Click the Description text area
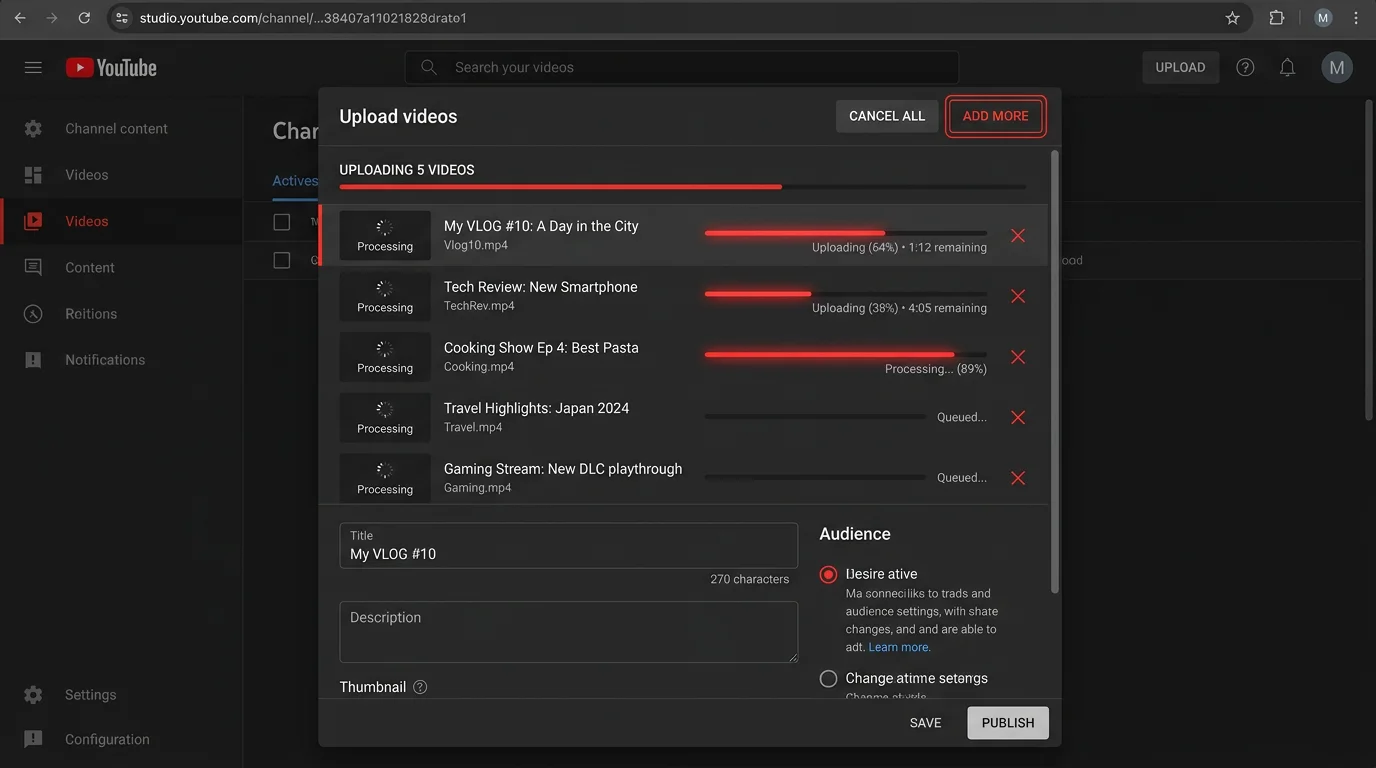 pos(569,632)
